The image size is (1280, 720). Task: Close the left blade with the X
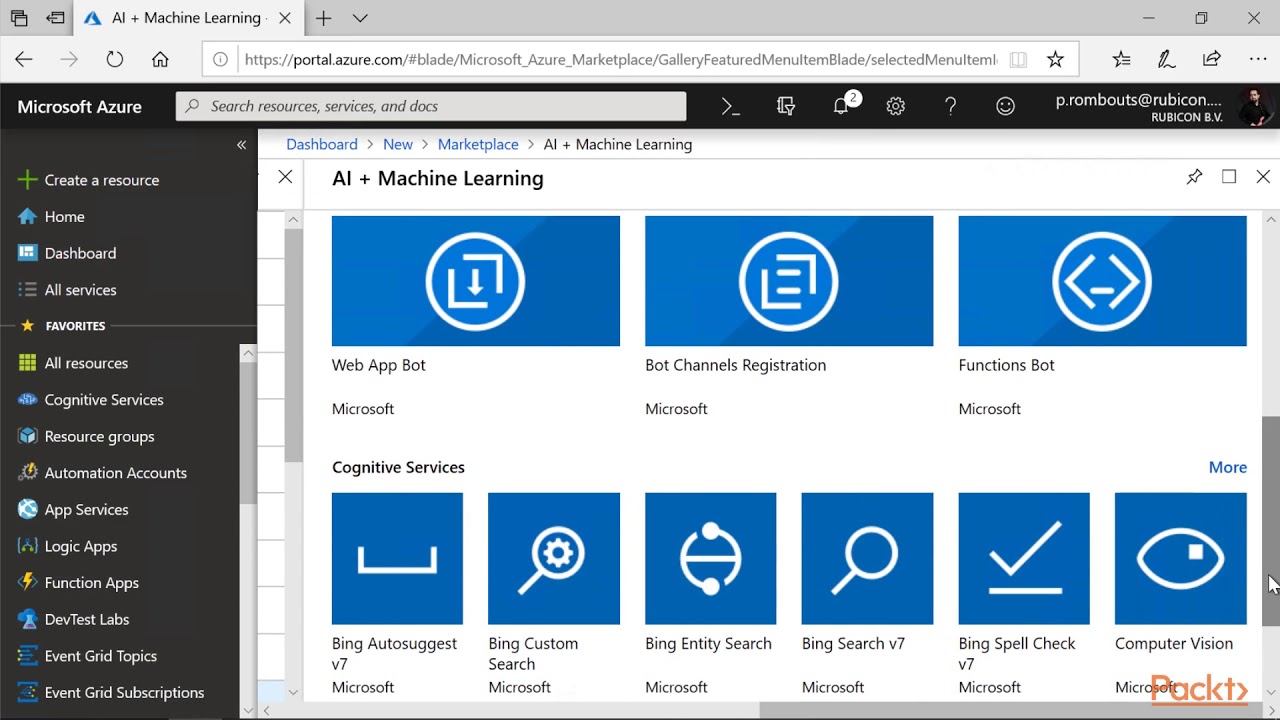point(285,177)
